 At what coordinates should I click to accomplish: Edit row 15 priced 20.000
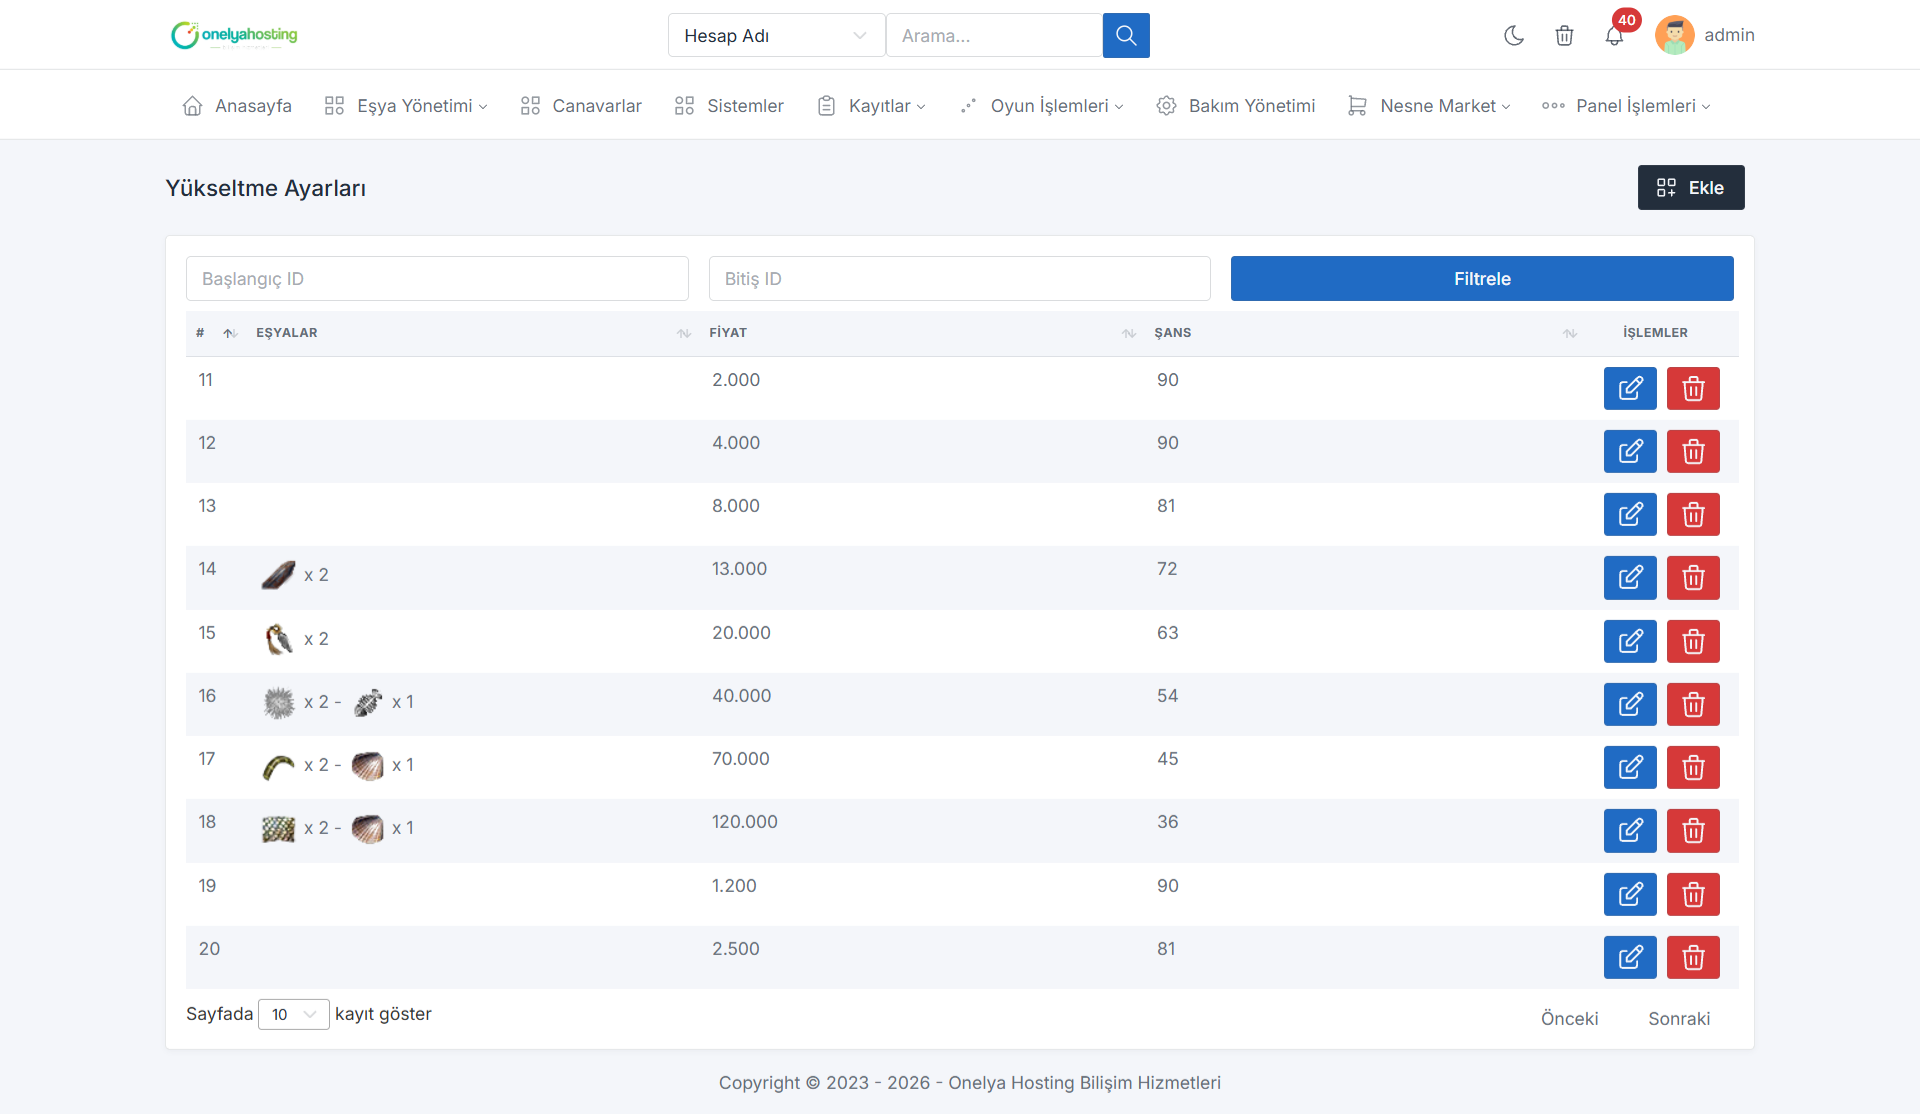pyautogui.click(x=1630, y=641)
